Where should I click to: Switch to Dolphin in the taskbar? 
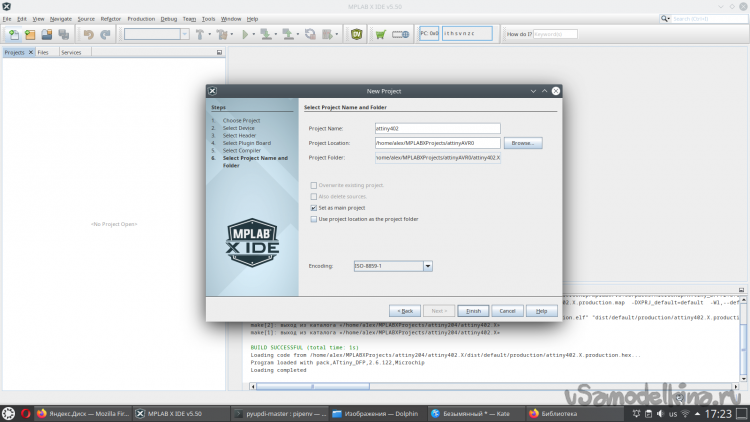377,413
